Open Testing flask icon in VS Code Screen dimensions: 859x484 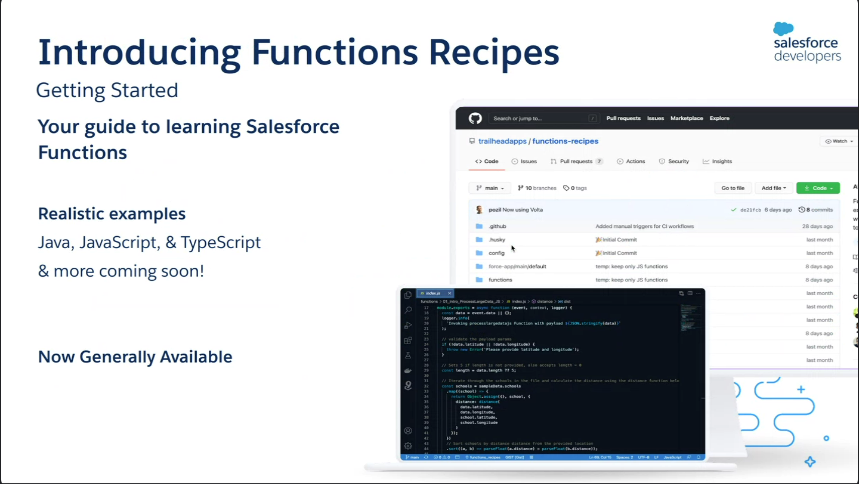(408, 355)
